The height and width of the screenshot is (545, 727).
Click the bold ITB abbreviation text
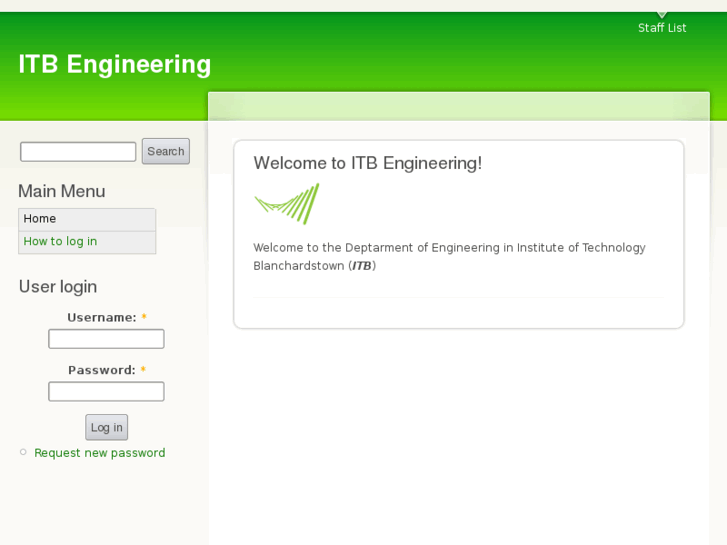pos(362,266)
